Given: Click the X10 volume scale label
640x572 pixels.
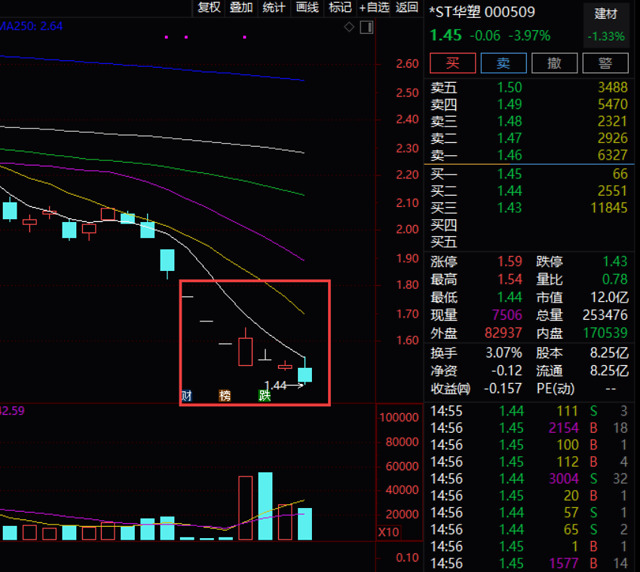Looking at the screenshot, I should point(388,532).
